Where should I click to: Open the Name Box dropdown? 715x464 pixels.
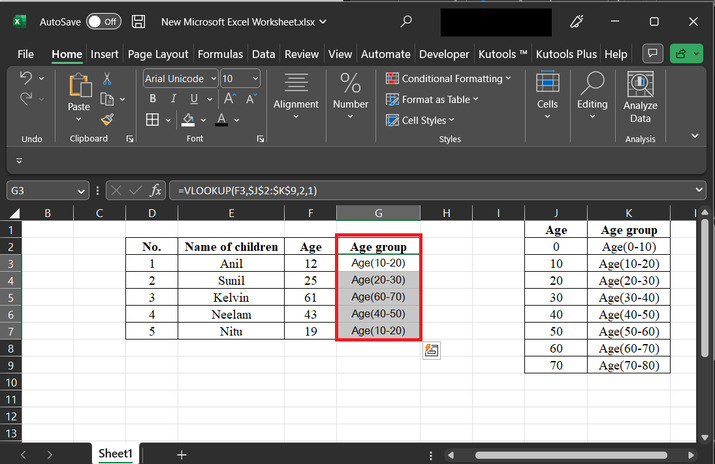(x=81, y=191)
